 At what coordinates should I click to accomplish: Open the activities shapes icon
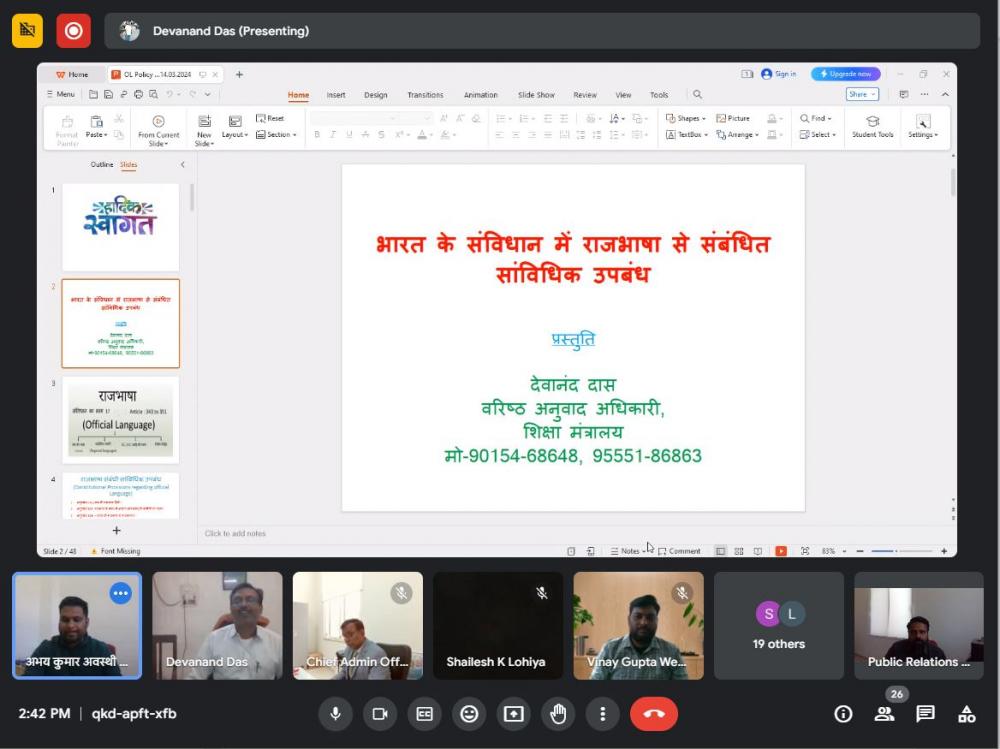coord(967,714)
